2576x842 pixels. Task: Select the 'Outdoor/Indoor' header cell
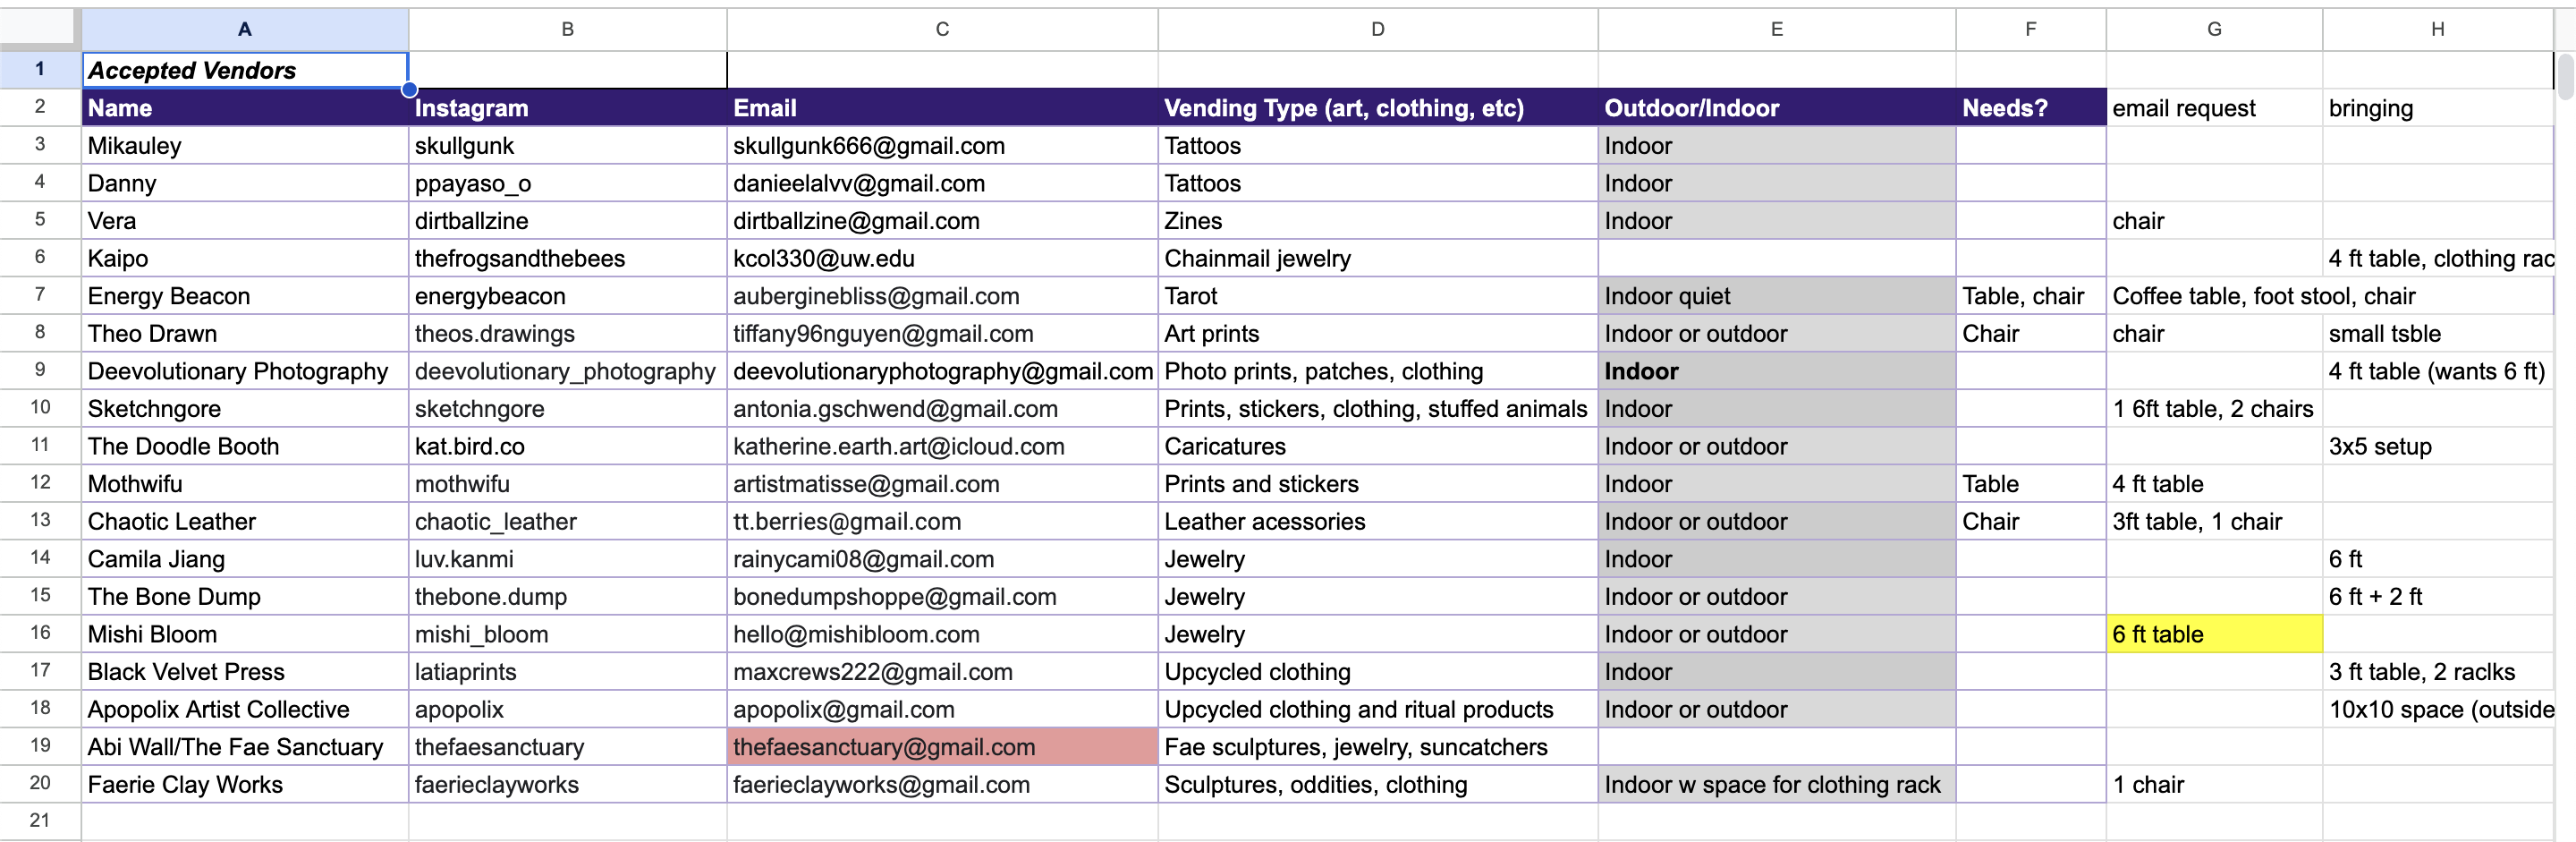pyautogui.click(x=1777, y=107)
